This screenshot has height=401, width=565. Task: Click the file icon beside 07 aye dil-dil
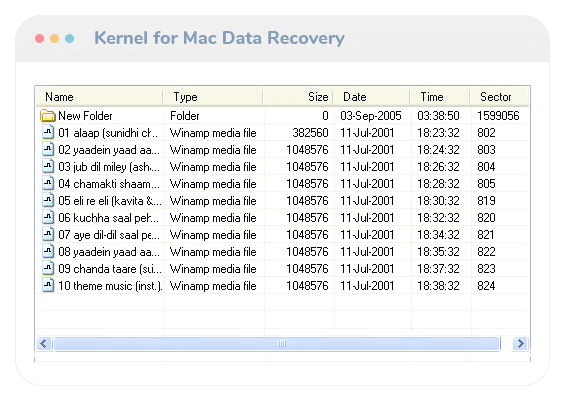48,234
